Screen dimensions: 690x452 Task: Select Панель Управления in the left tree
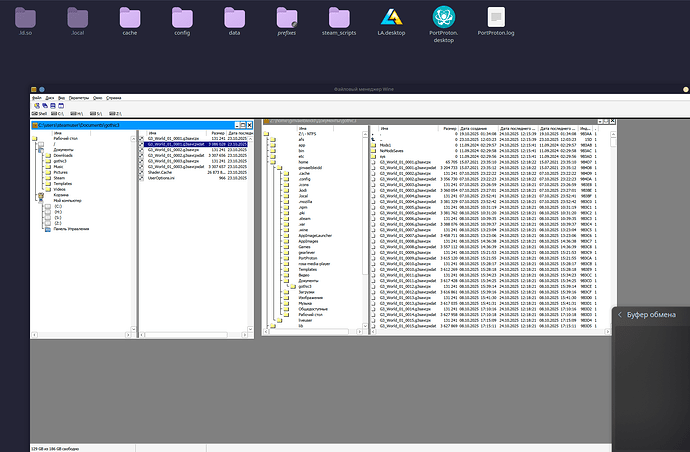[69, 229]
